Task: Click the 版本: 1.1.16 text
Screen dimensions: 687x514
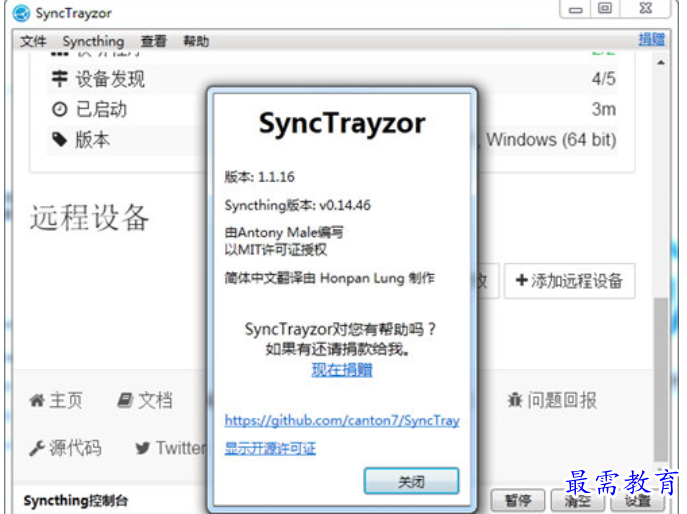Action: 259,177
